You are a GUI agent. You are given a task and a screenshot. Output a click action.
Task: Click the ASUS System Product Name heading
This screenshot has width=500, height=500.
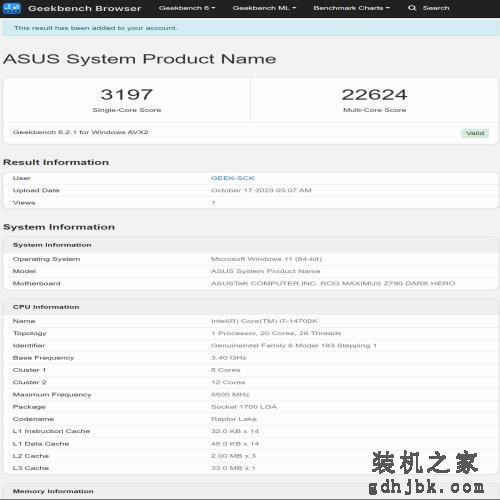click(x=140, y=59)
